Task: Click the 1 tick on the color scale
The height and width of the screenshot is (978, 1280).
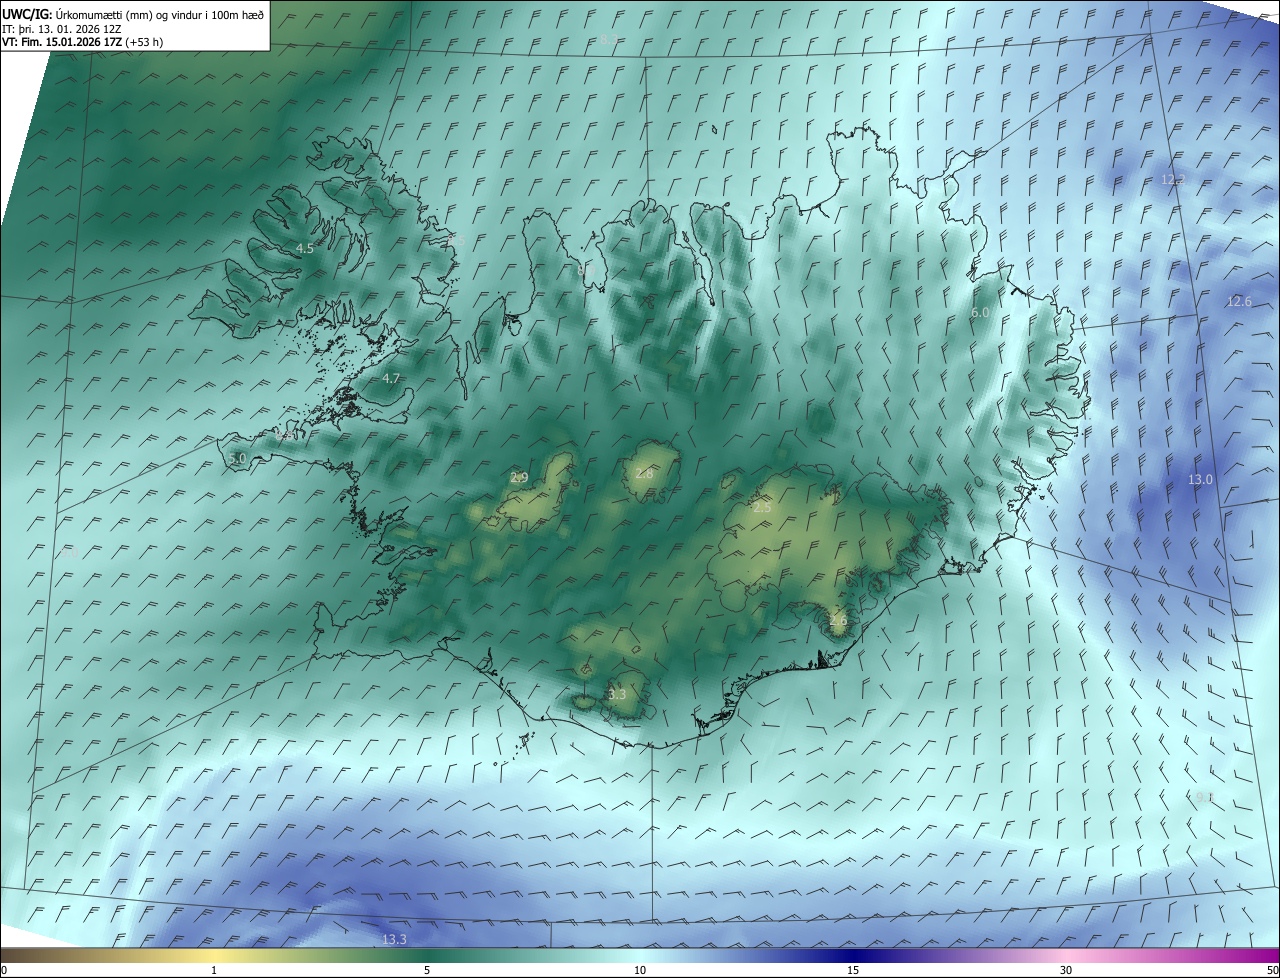Action: tap(214, 971)
